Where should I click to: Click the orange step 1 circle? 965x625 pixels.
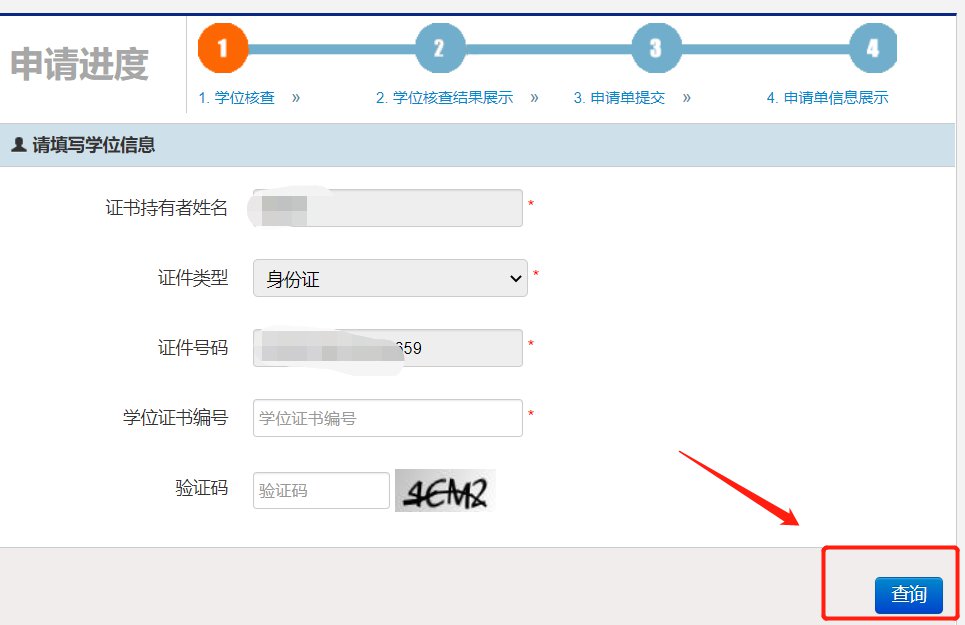(223, 48)
